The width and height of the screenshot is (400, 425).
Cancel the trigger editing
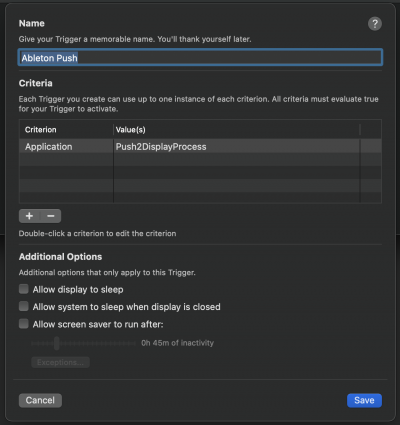click(40, 400)
